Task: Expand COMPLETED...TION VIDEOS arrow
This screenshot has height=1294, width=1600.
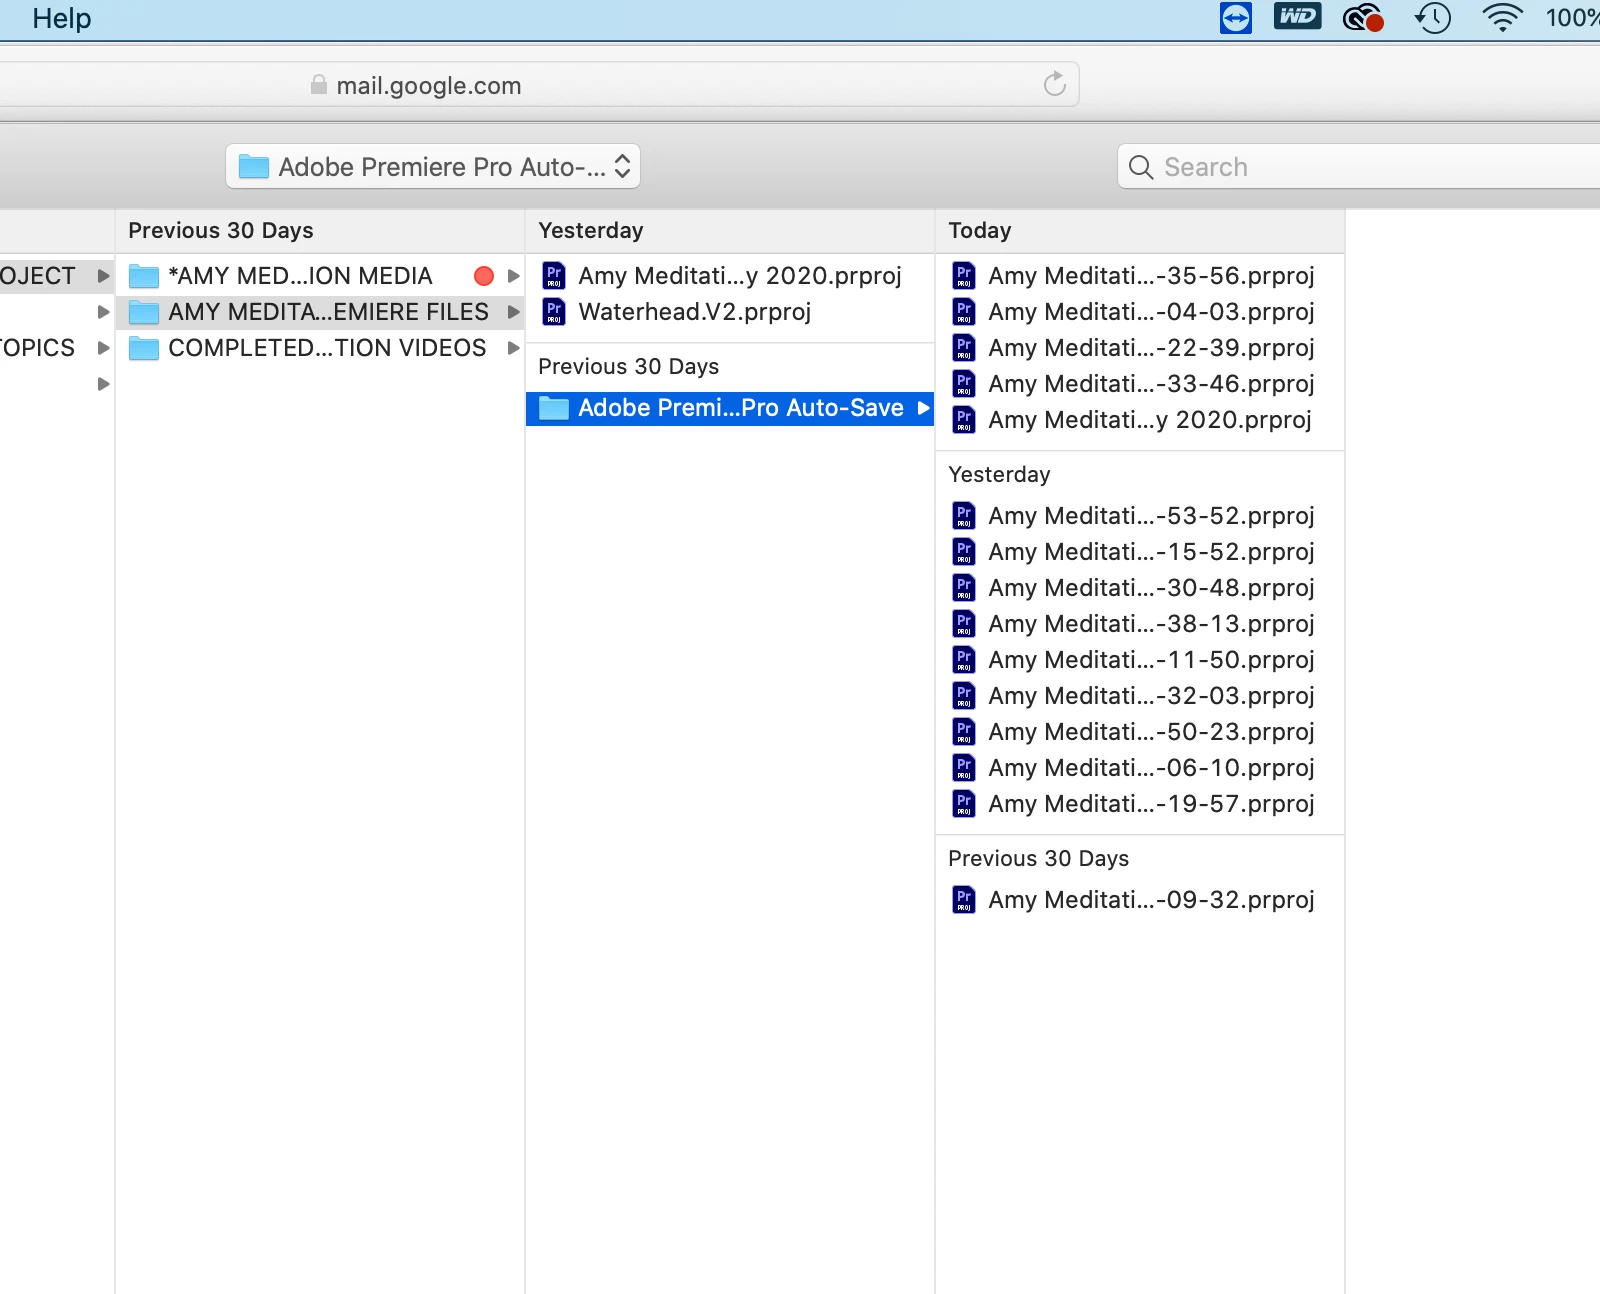Action: tap(513, 348)
